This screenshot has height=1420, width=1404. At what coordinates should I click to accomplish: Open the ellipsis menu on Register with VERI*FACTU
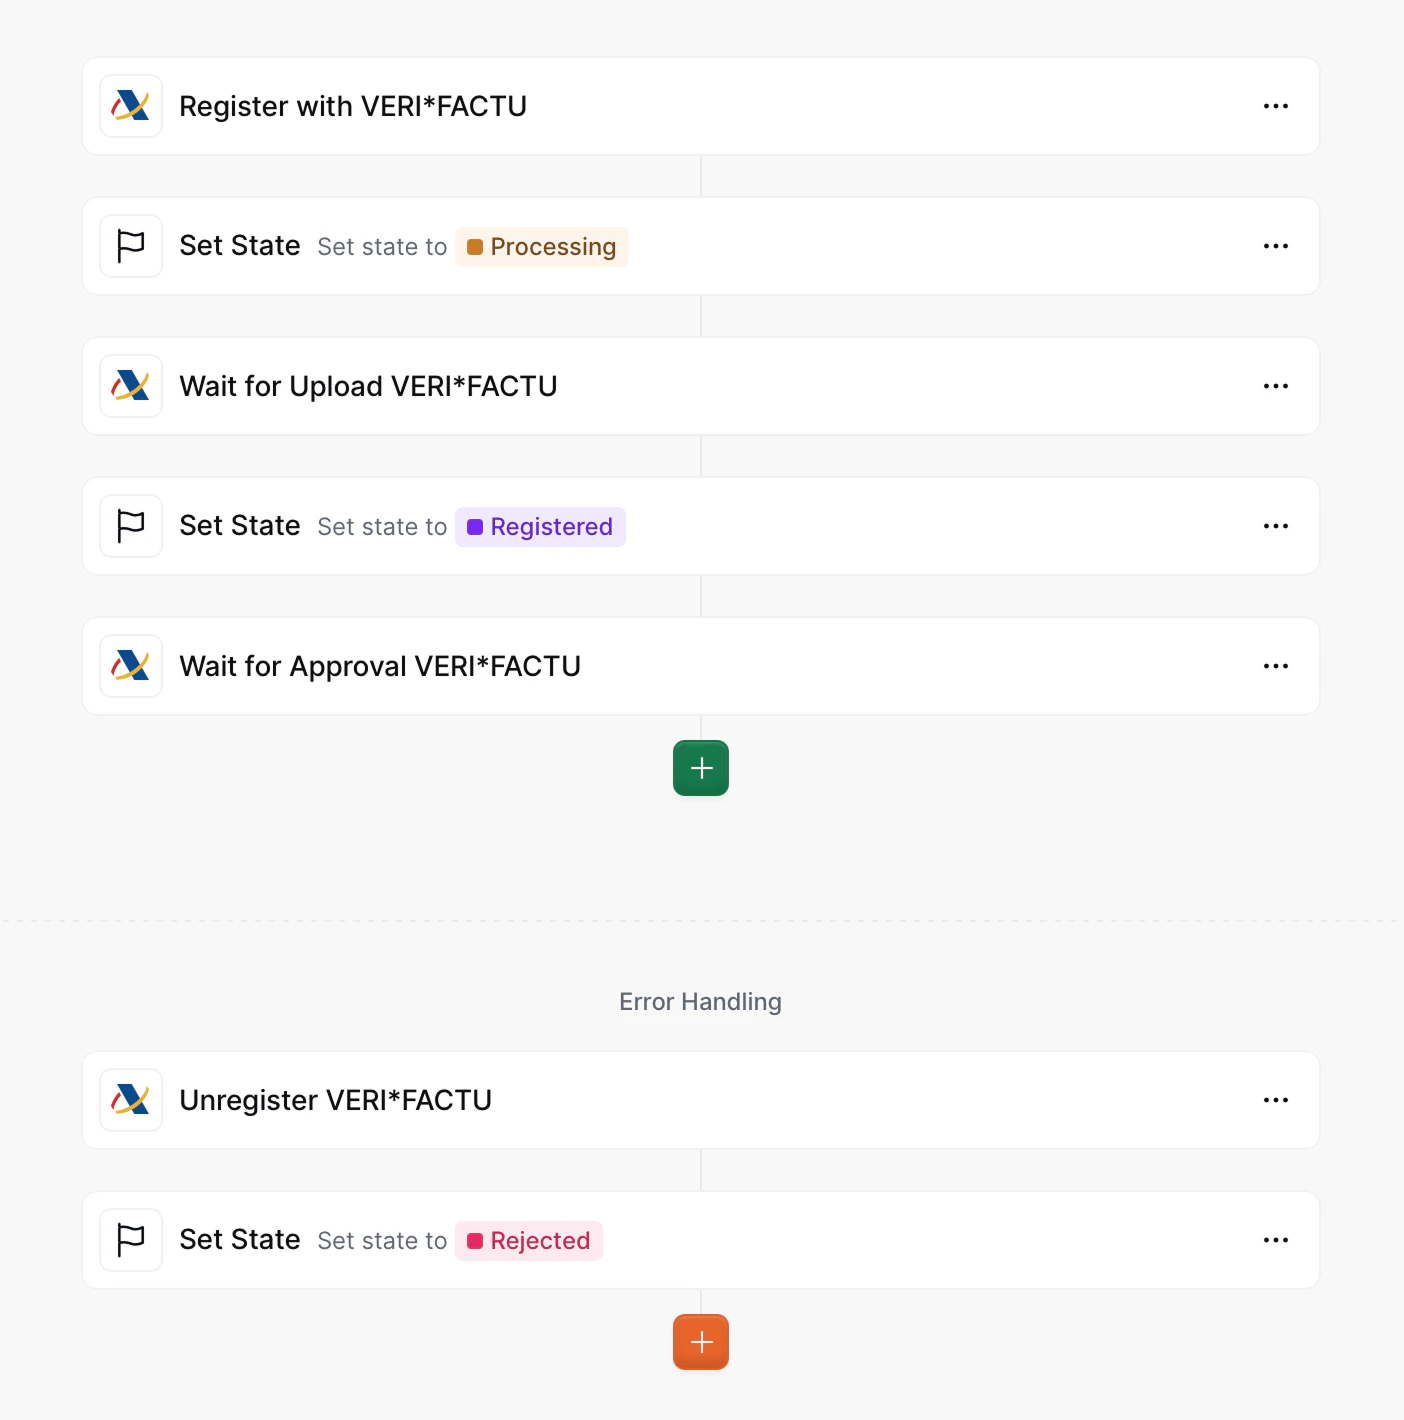point(1276,106)
